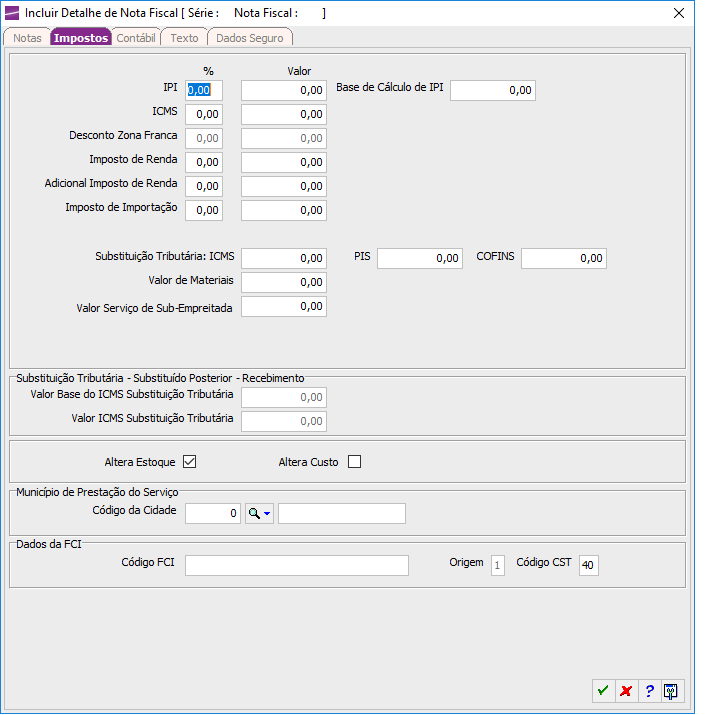This screenshot has height=715, width=719.
Task: Open the Contábil tab
Action: click(135, 38)
